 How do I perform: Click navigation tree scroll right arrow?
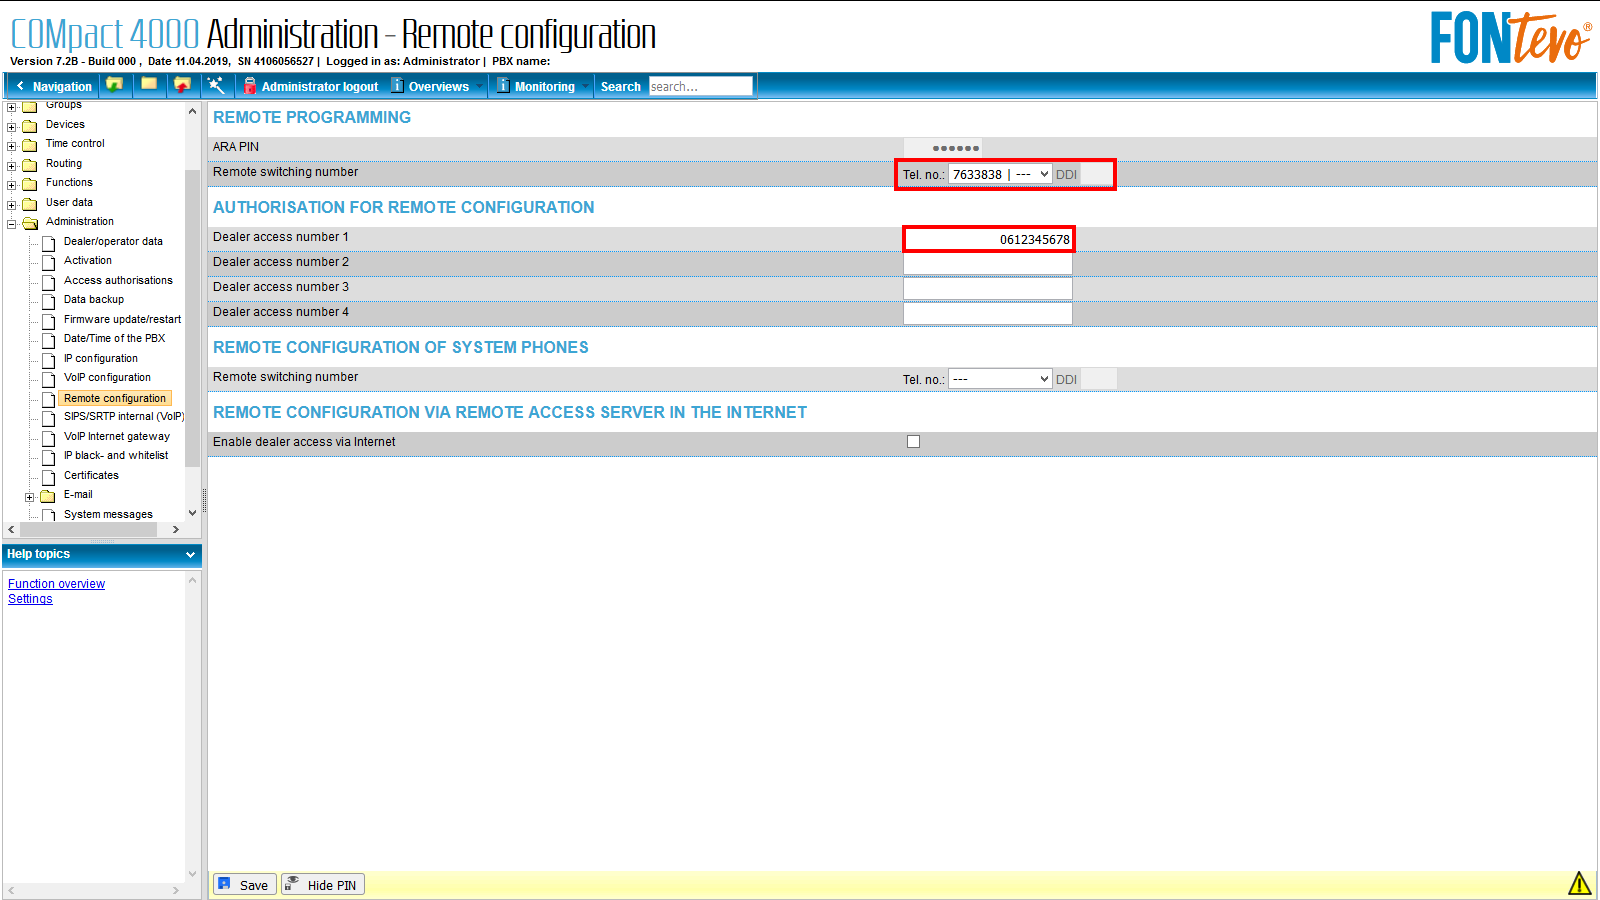point(176,529)
